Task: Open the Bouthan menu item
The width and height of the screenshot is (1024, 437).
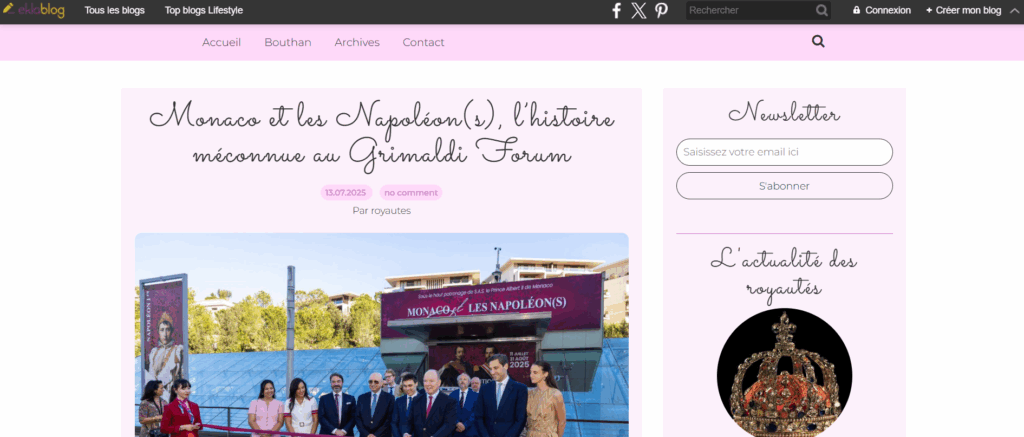Action: tap(287, 42)
